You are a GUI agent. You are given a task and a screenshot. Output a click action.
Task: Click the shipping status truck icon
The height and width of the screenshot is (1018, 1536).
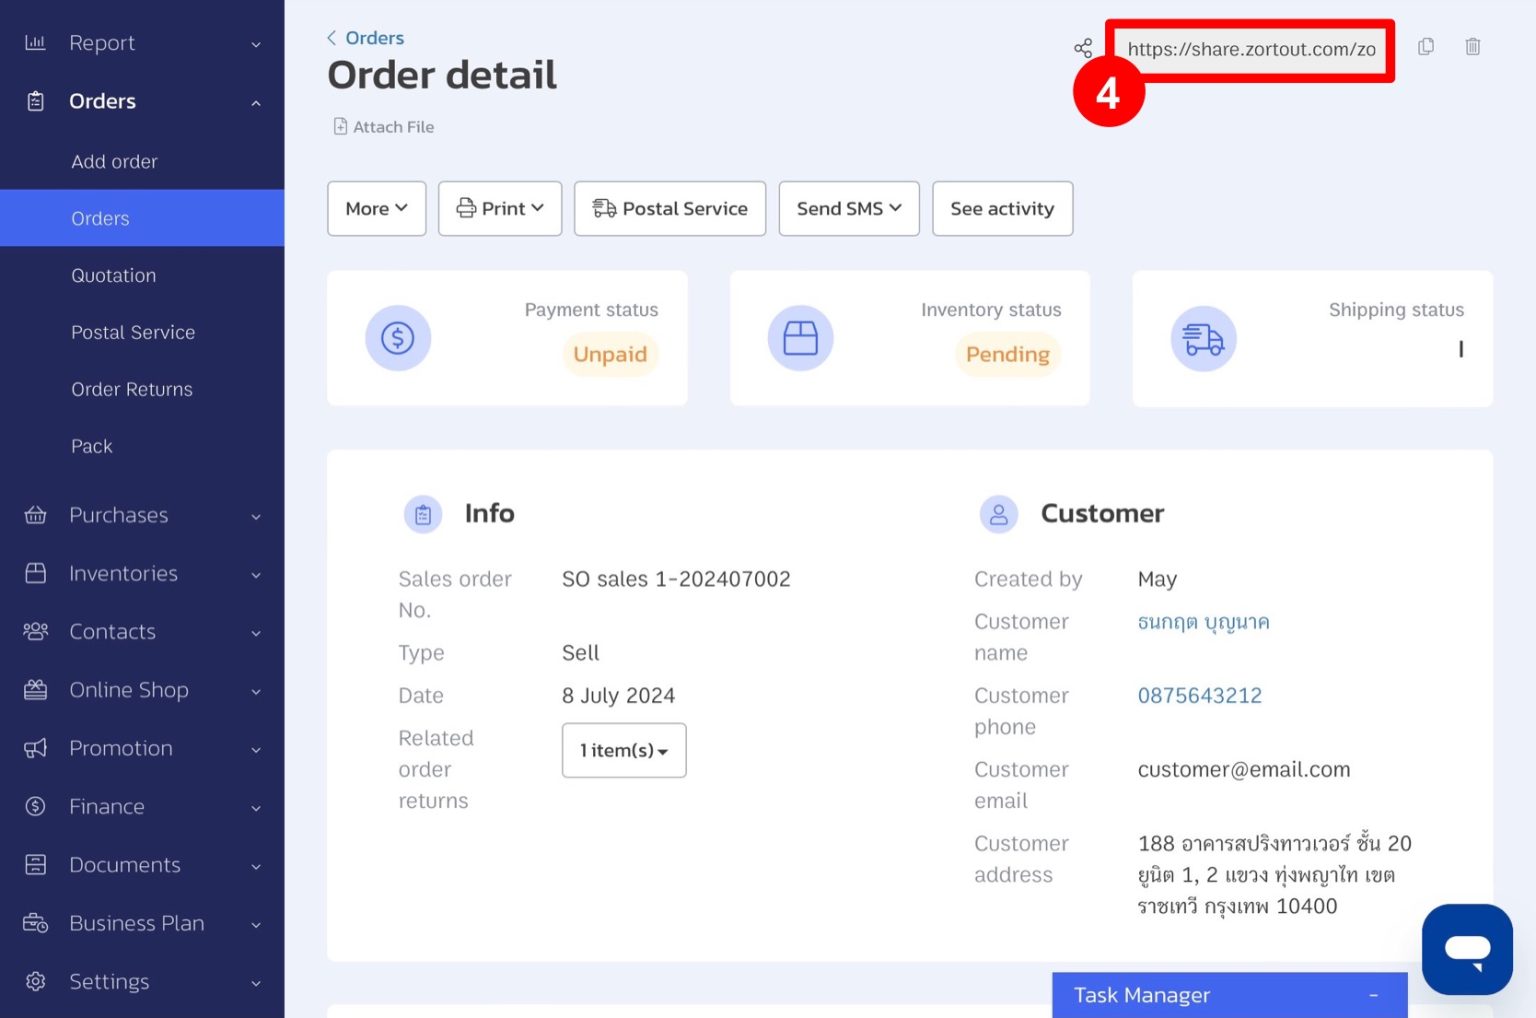click(1203, 338)
